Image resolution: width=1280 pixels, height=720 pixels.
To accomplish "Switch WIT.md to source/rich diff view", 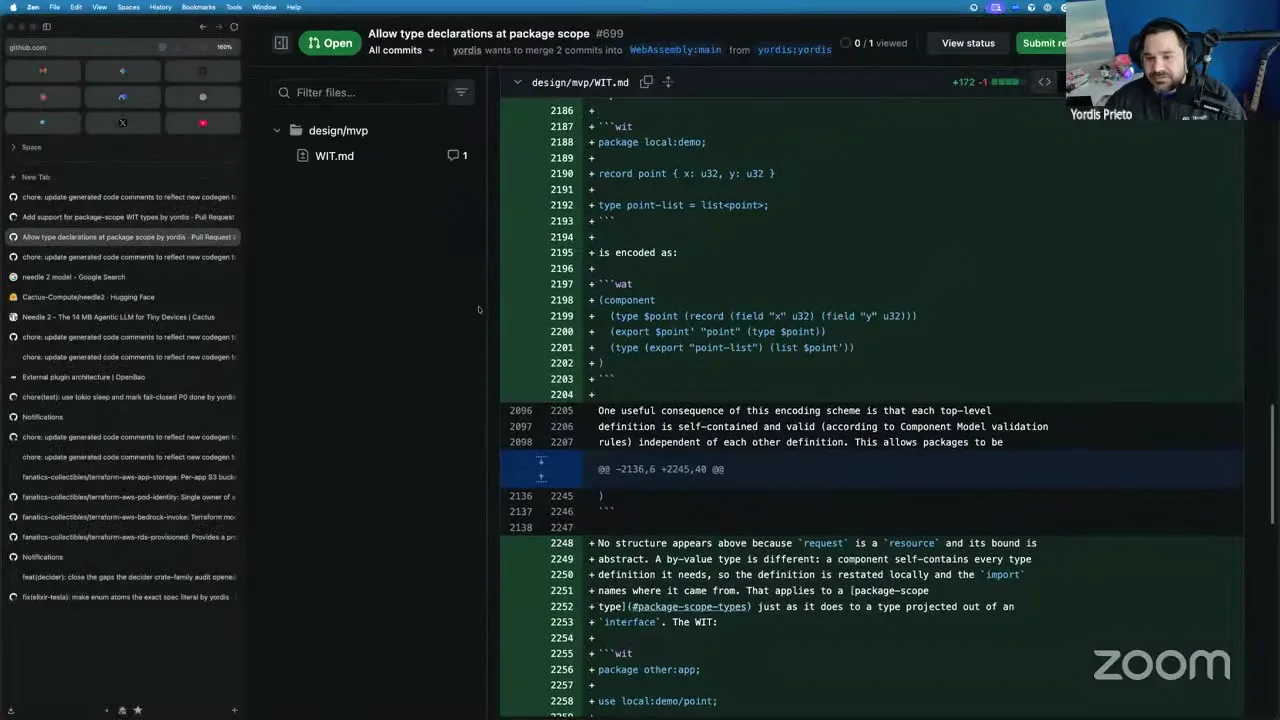I will pos(1045,82).
